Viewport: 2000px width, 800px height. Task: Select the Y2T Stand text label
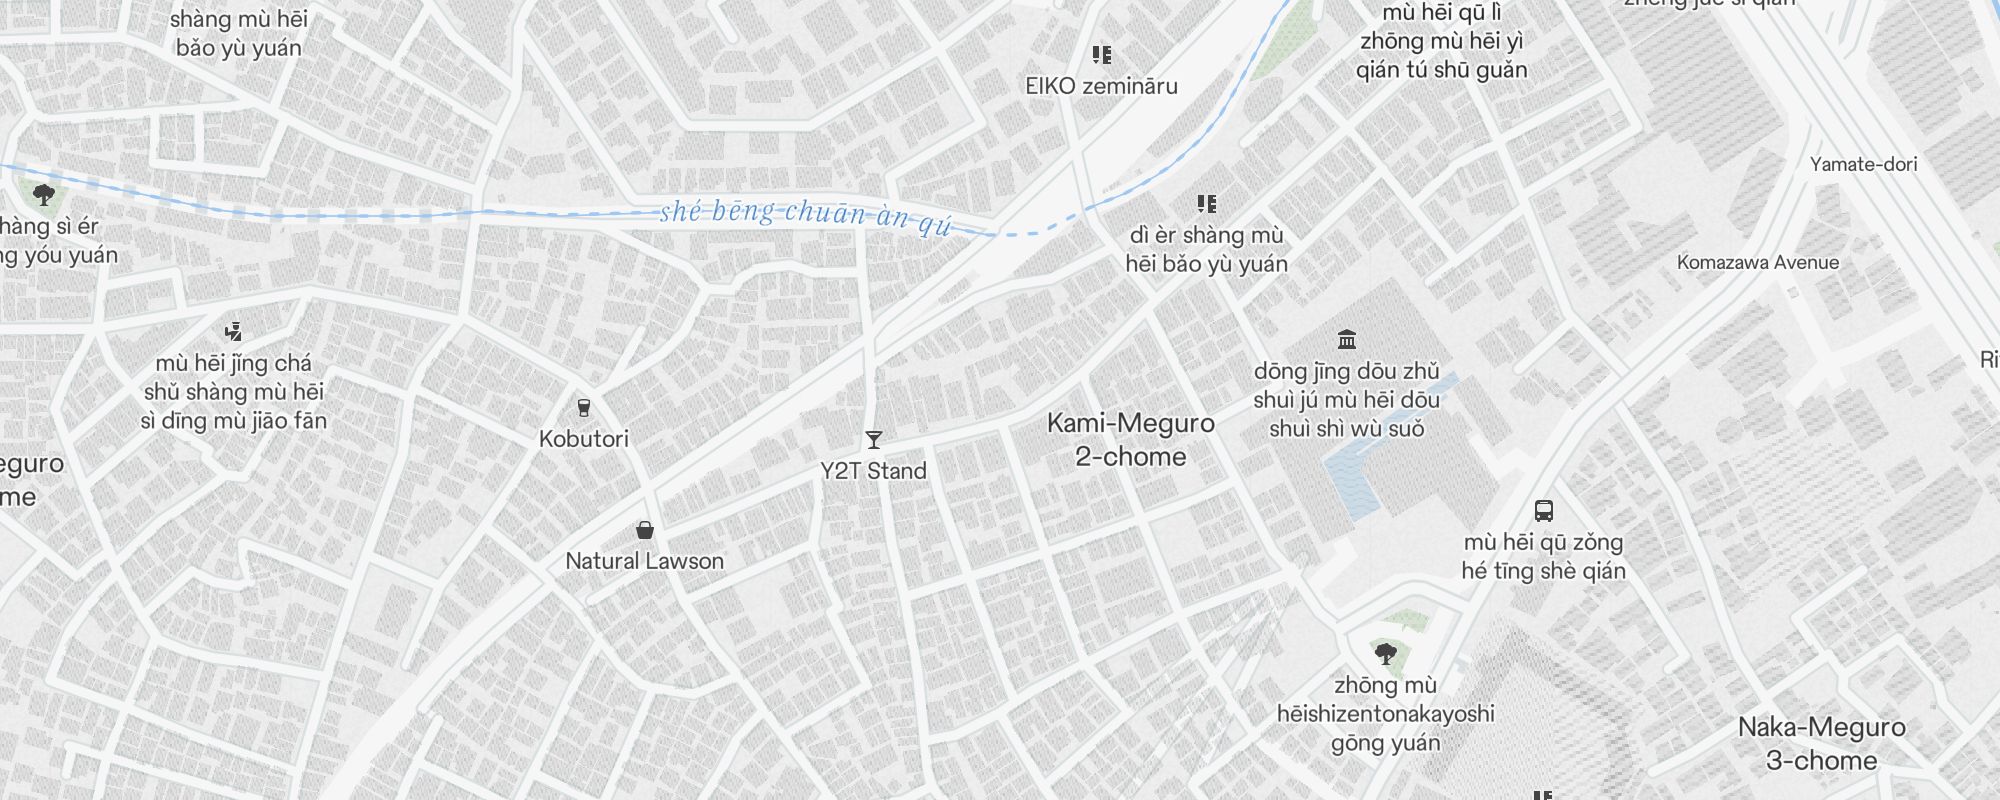point(874,471)
